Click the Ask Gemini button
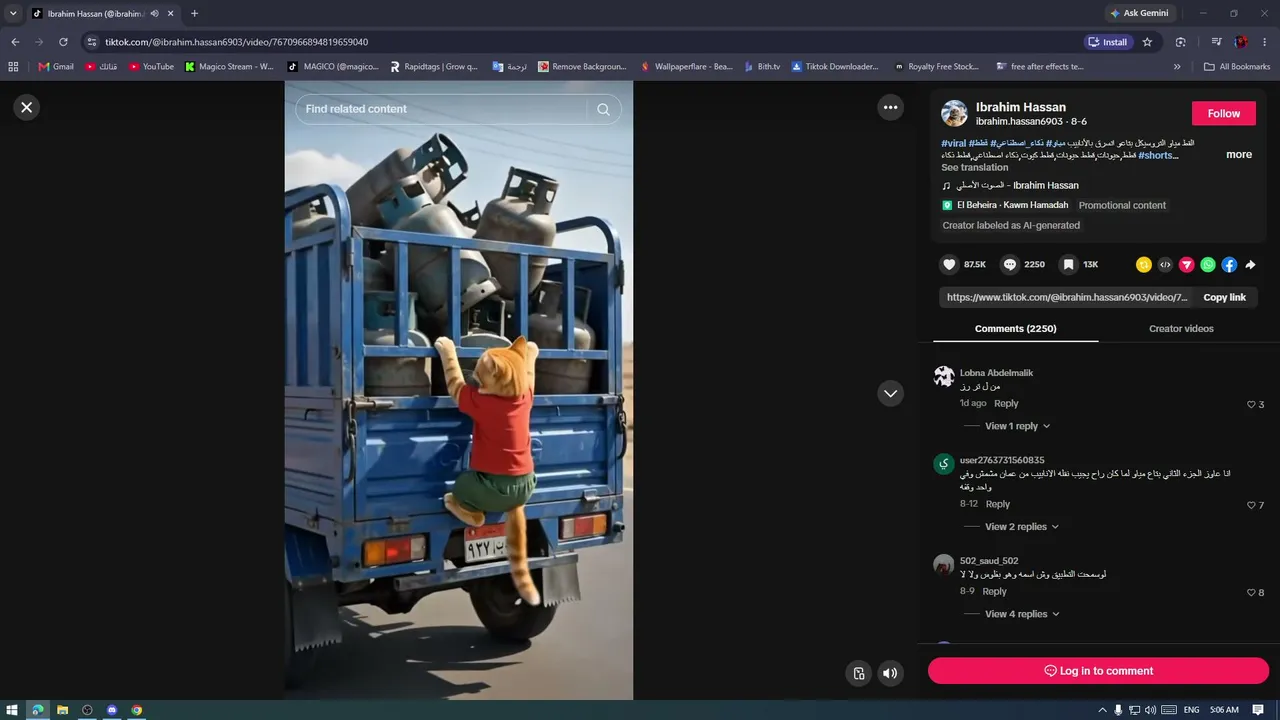 (x=1138, y=13)
